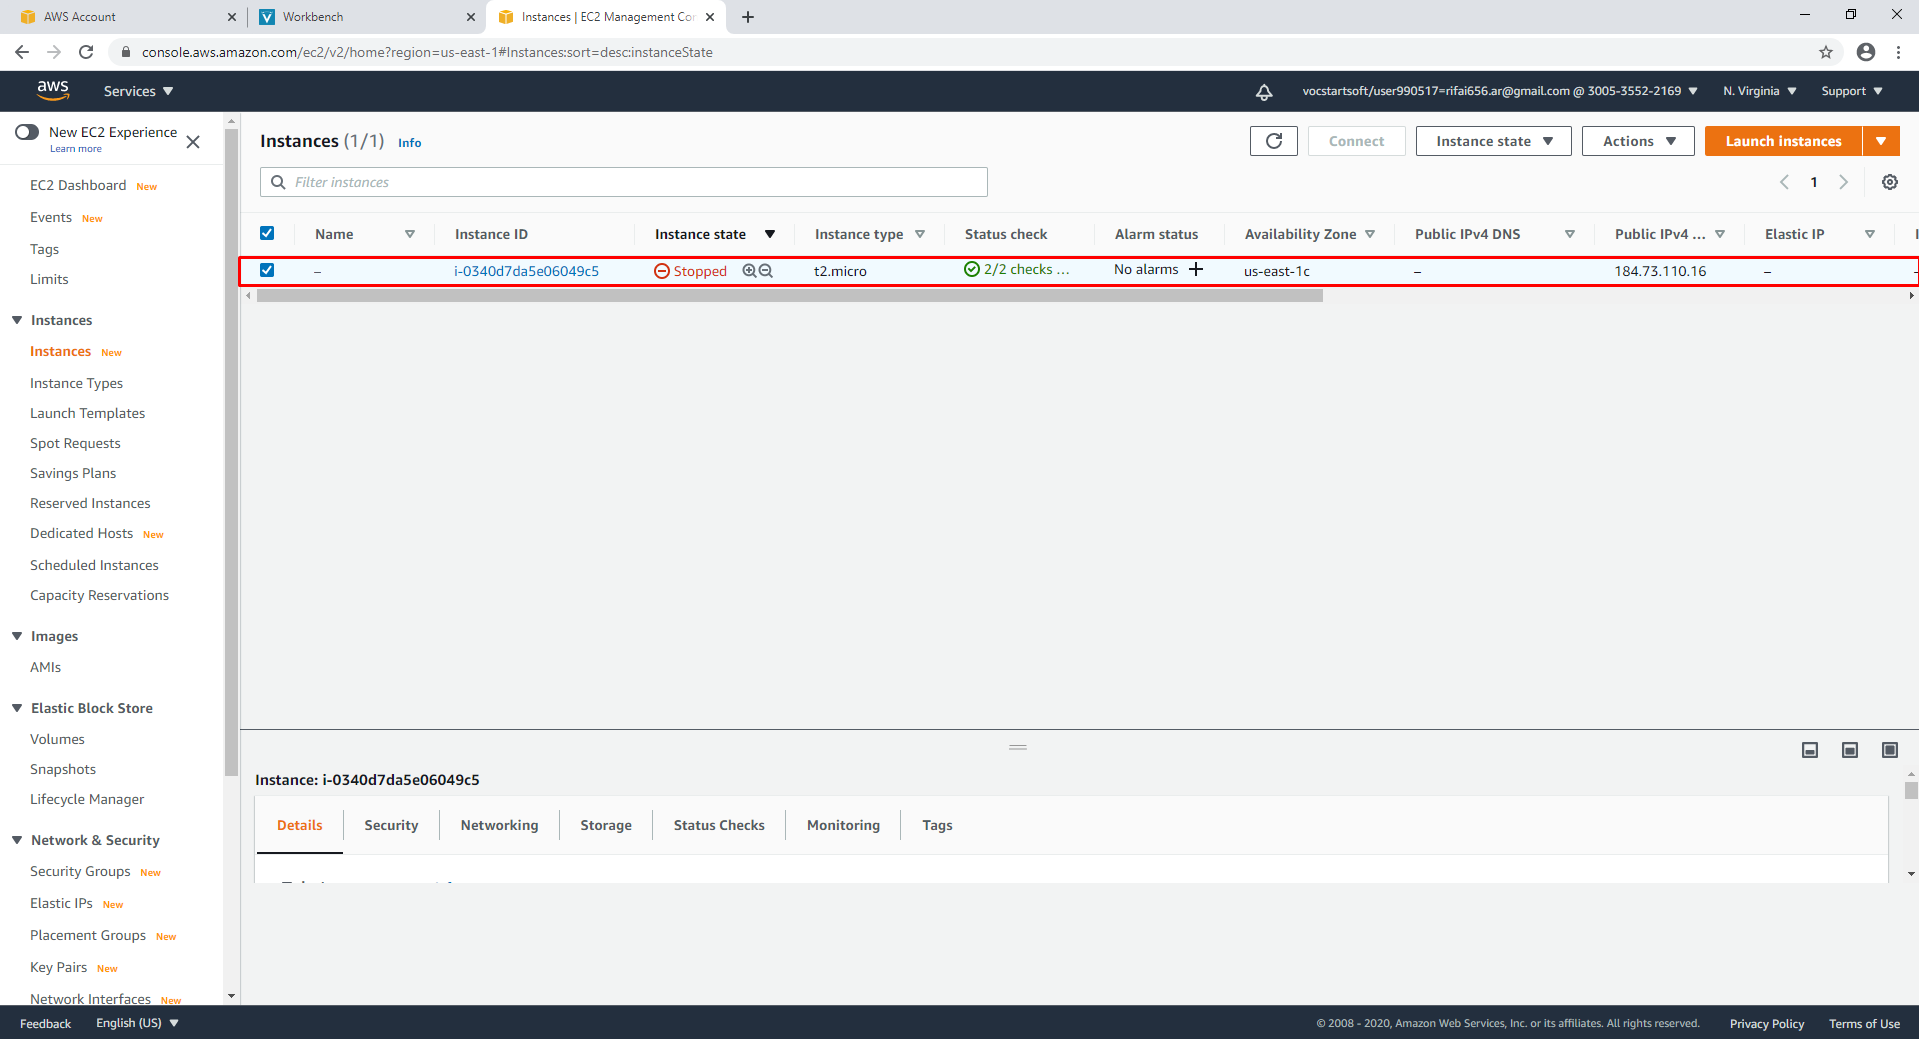This screenshot has height=1039, width=1919.
Task: Open Volumes in sidebar
Action: pyautogui.click(x=57, y=739)
